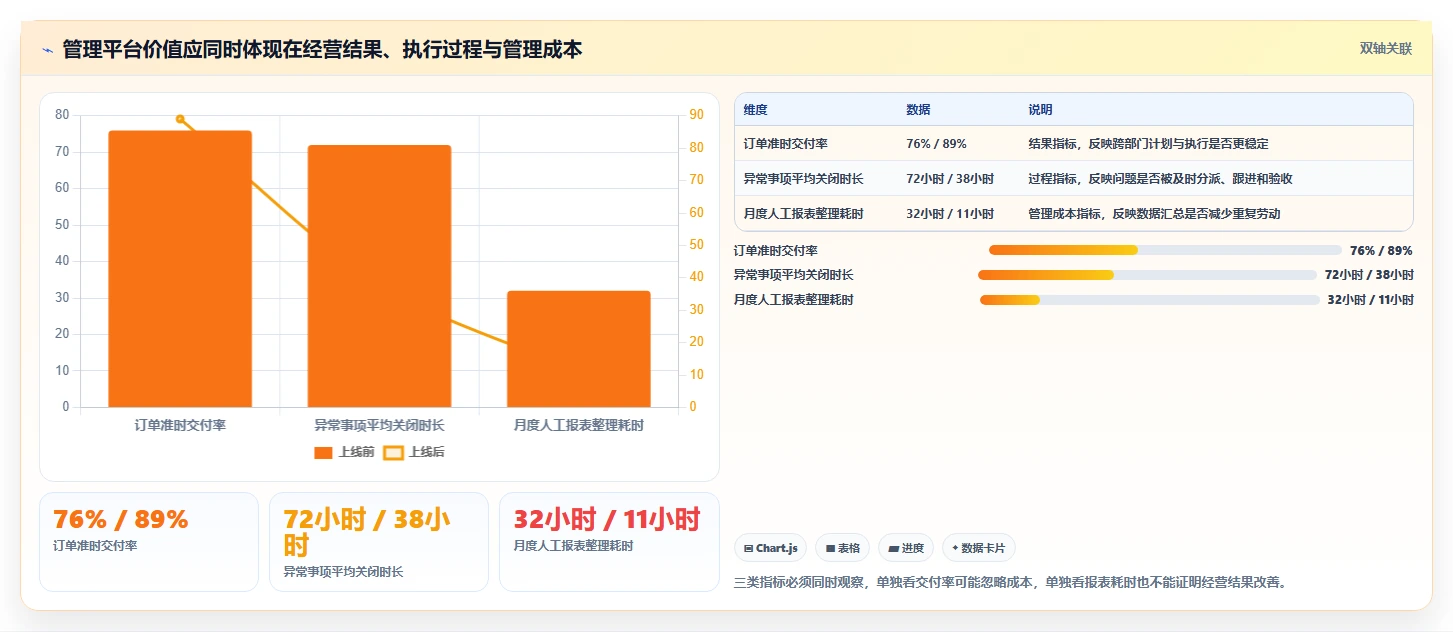Click the 76% / 89% value beside progress bar

coord(1381,251)
